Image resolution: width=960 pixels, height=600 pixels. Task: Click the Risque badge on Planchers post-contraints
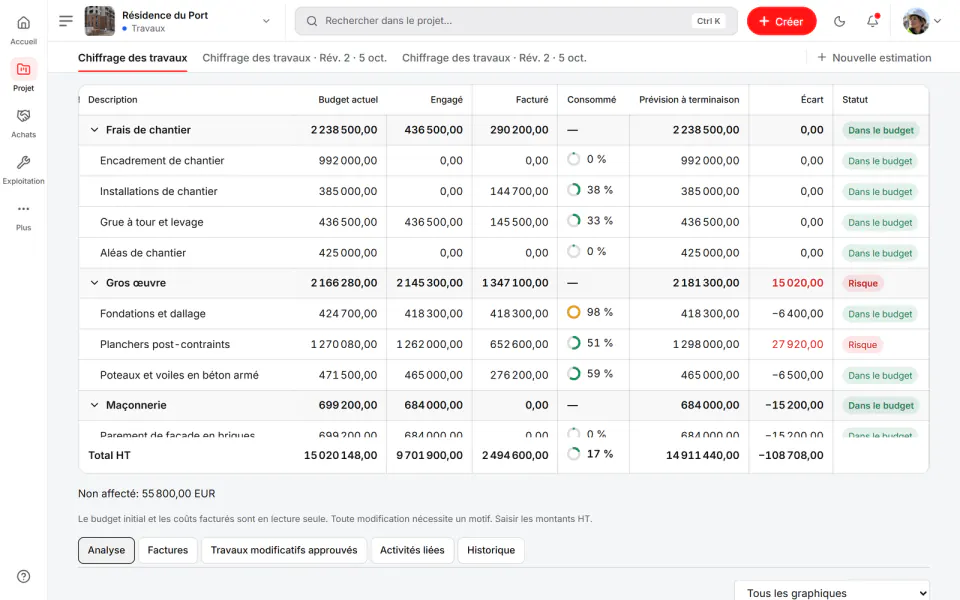[x=863, y=345]
